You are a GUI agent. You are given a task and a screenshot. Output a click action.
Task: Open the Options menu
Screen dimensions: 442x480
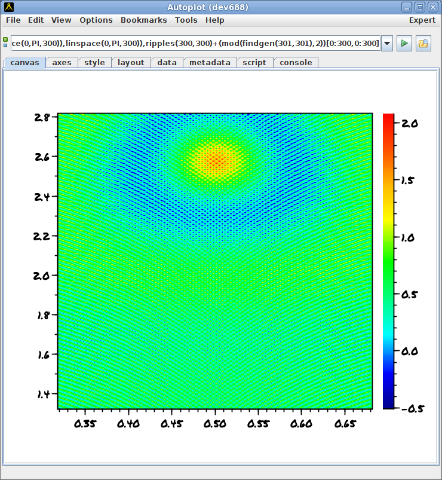96,20
